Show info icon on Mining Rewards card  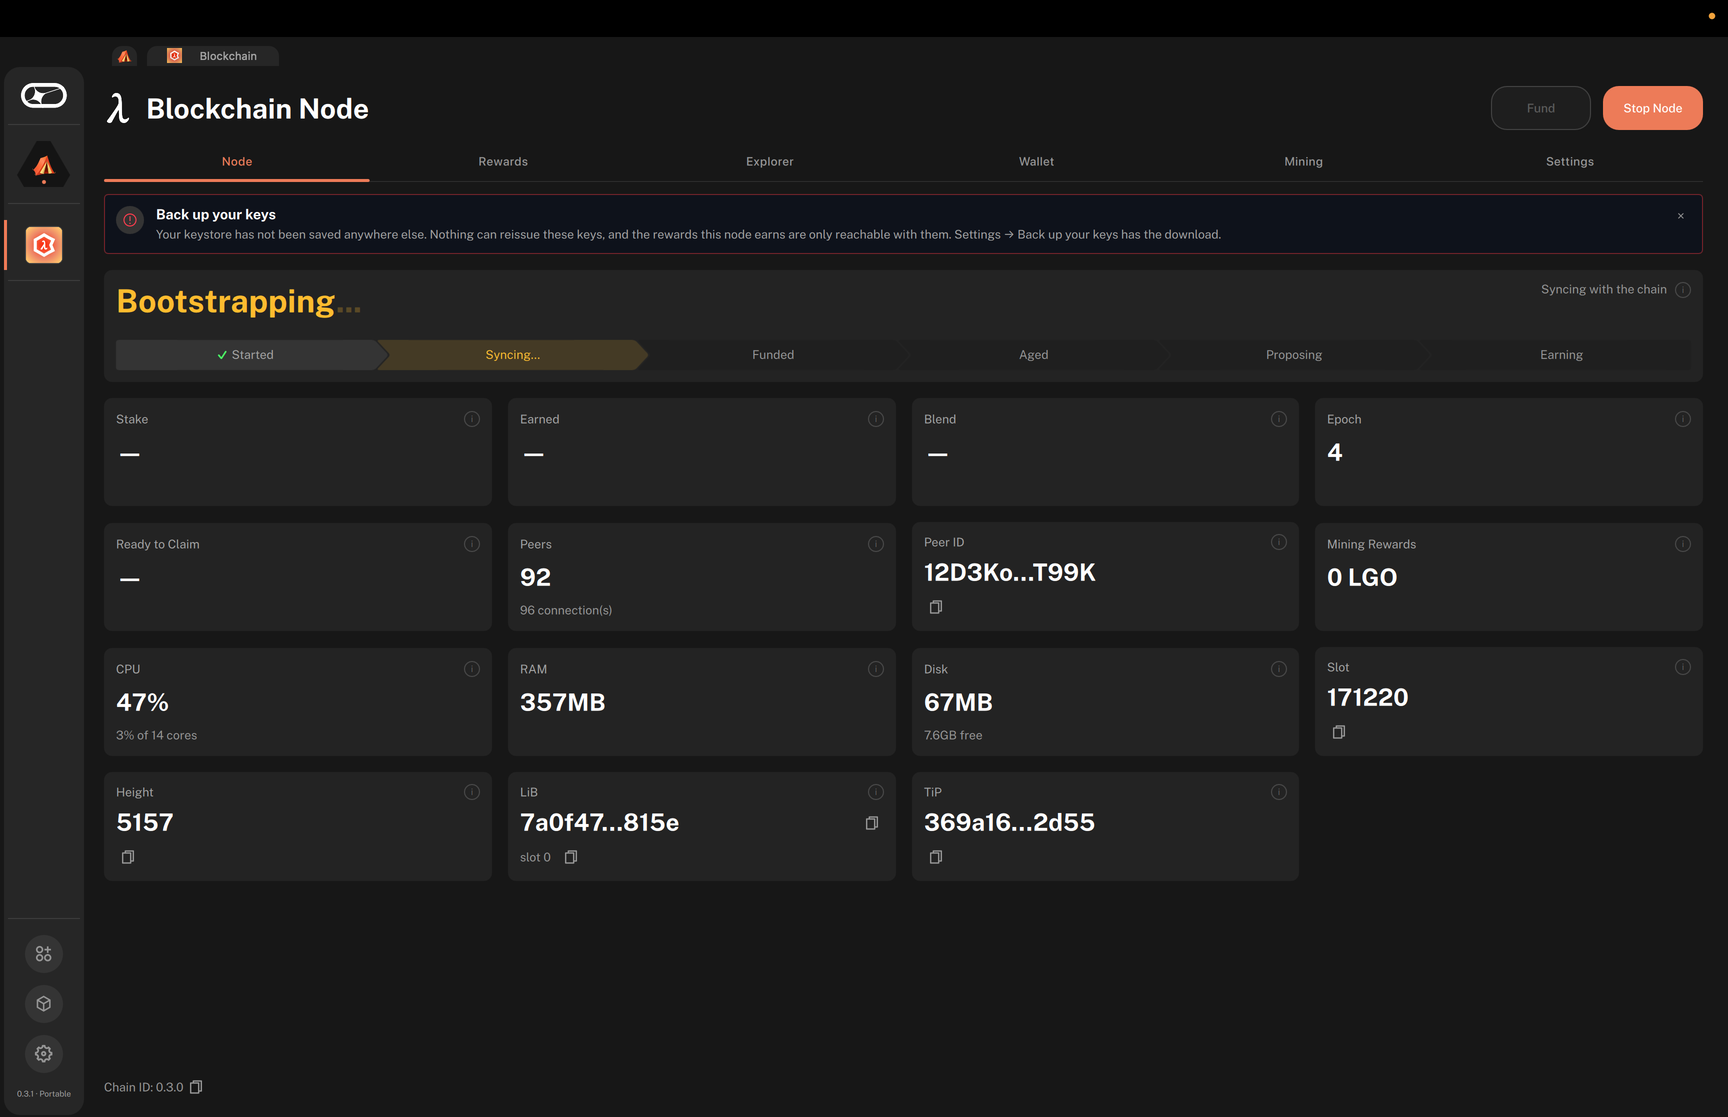(1683, 544)
